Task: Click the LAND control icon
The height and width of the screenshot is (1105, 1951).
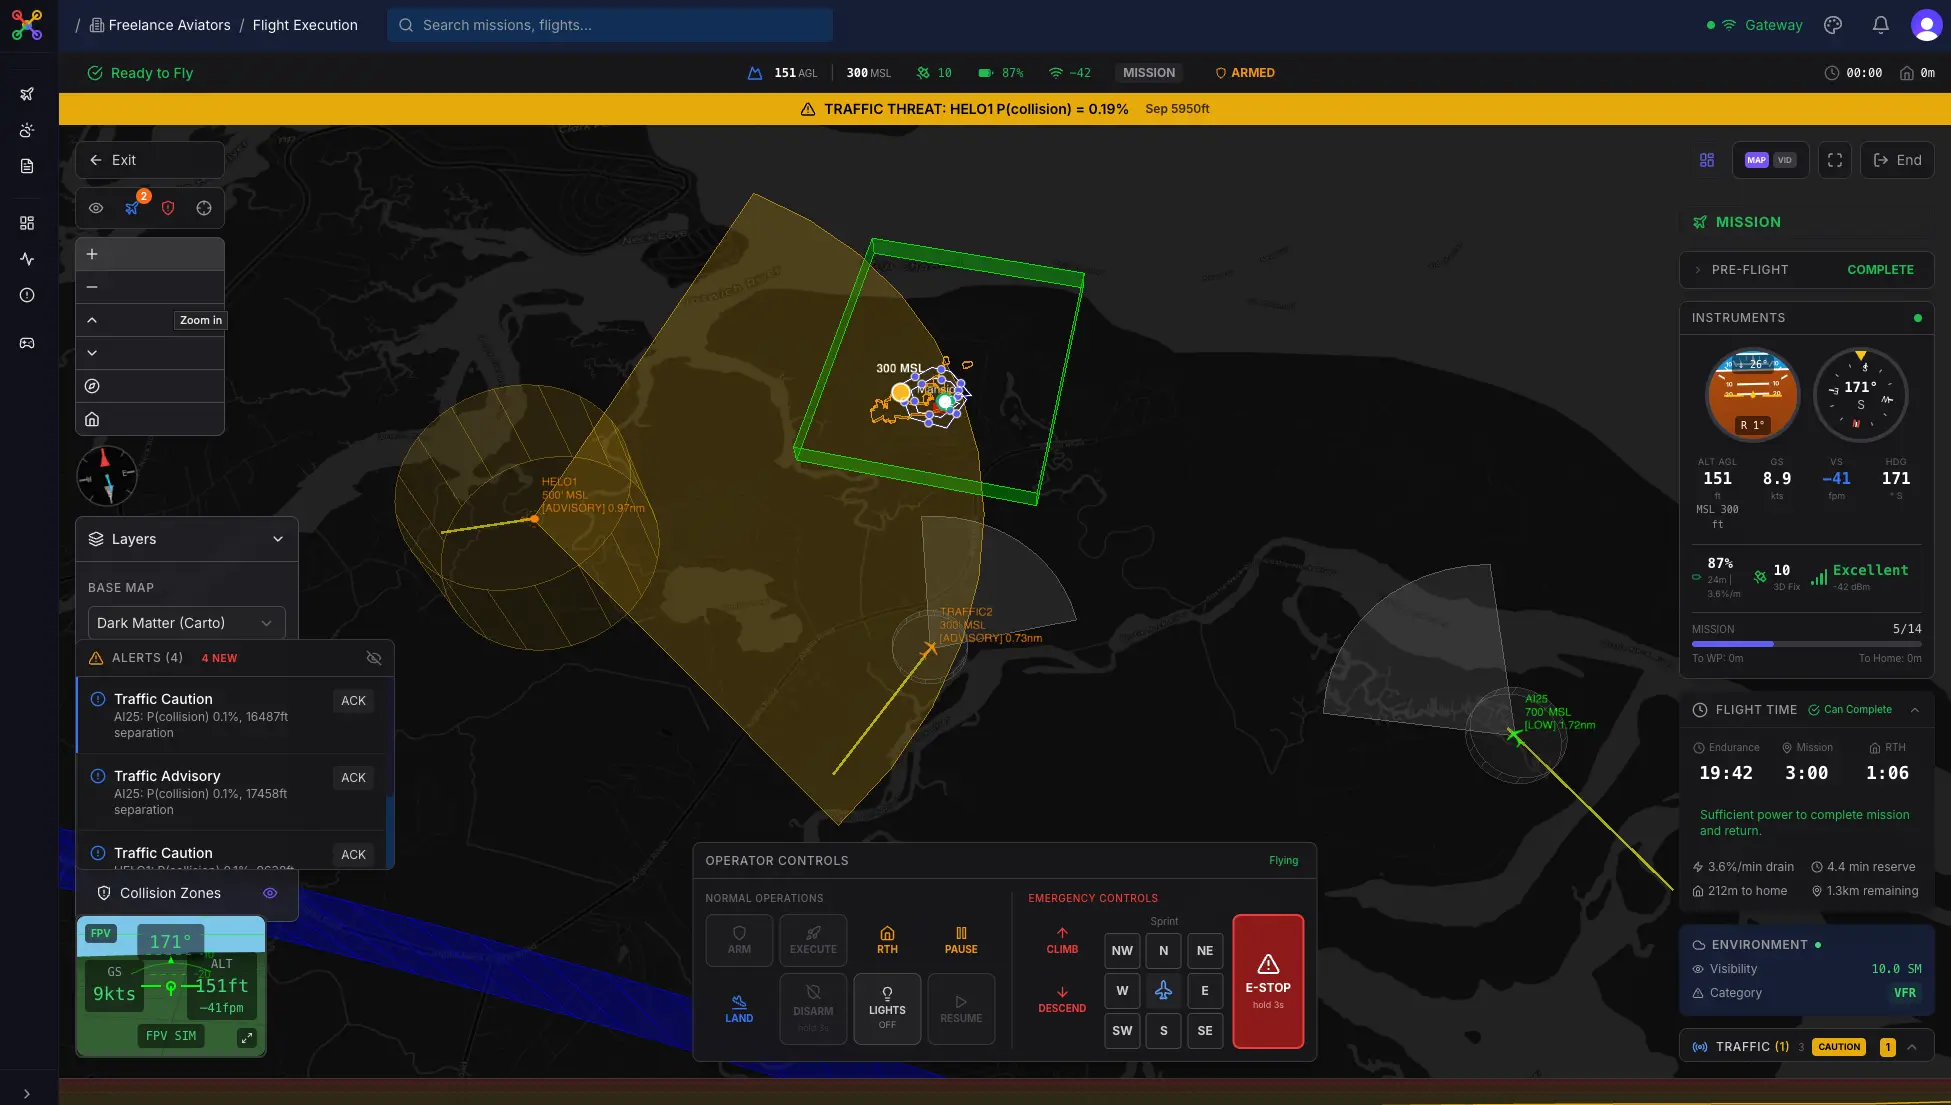Action: pos(739,1008)
